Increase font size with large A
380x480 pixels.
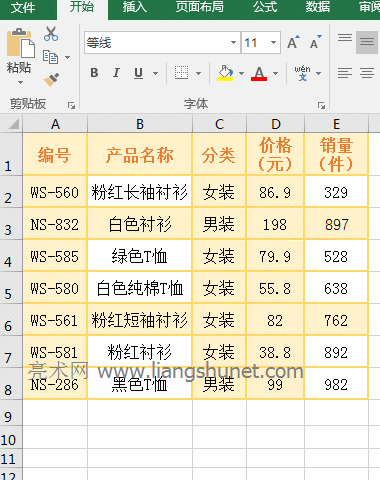pyautogui.click(x=293, y=42)
